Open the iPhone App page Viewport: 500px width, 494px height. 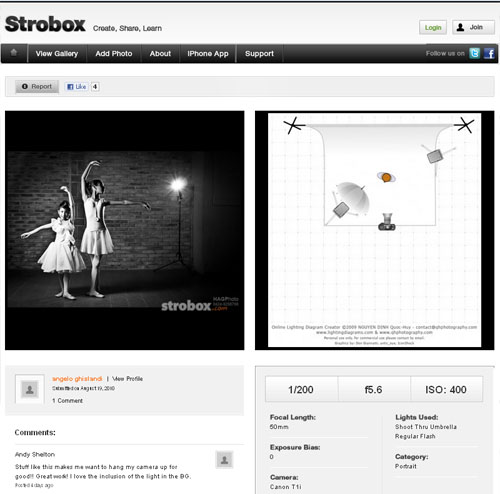click(x=208, y=53)
